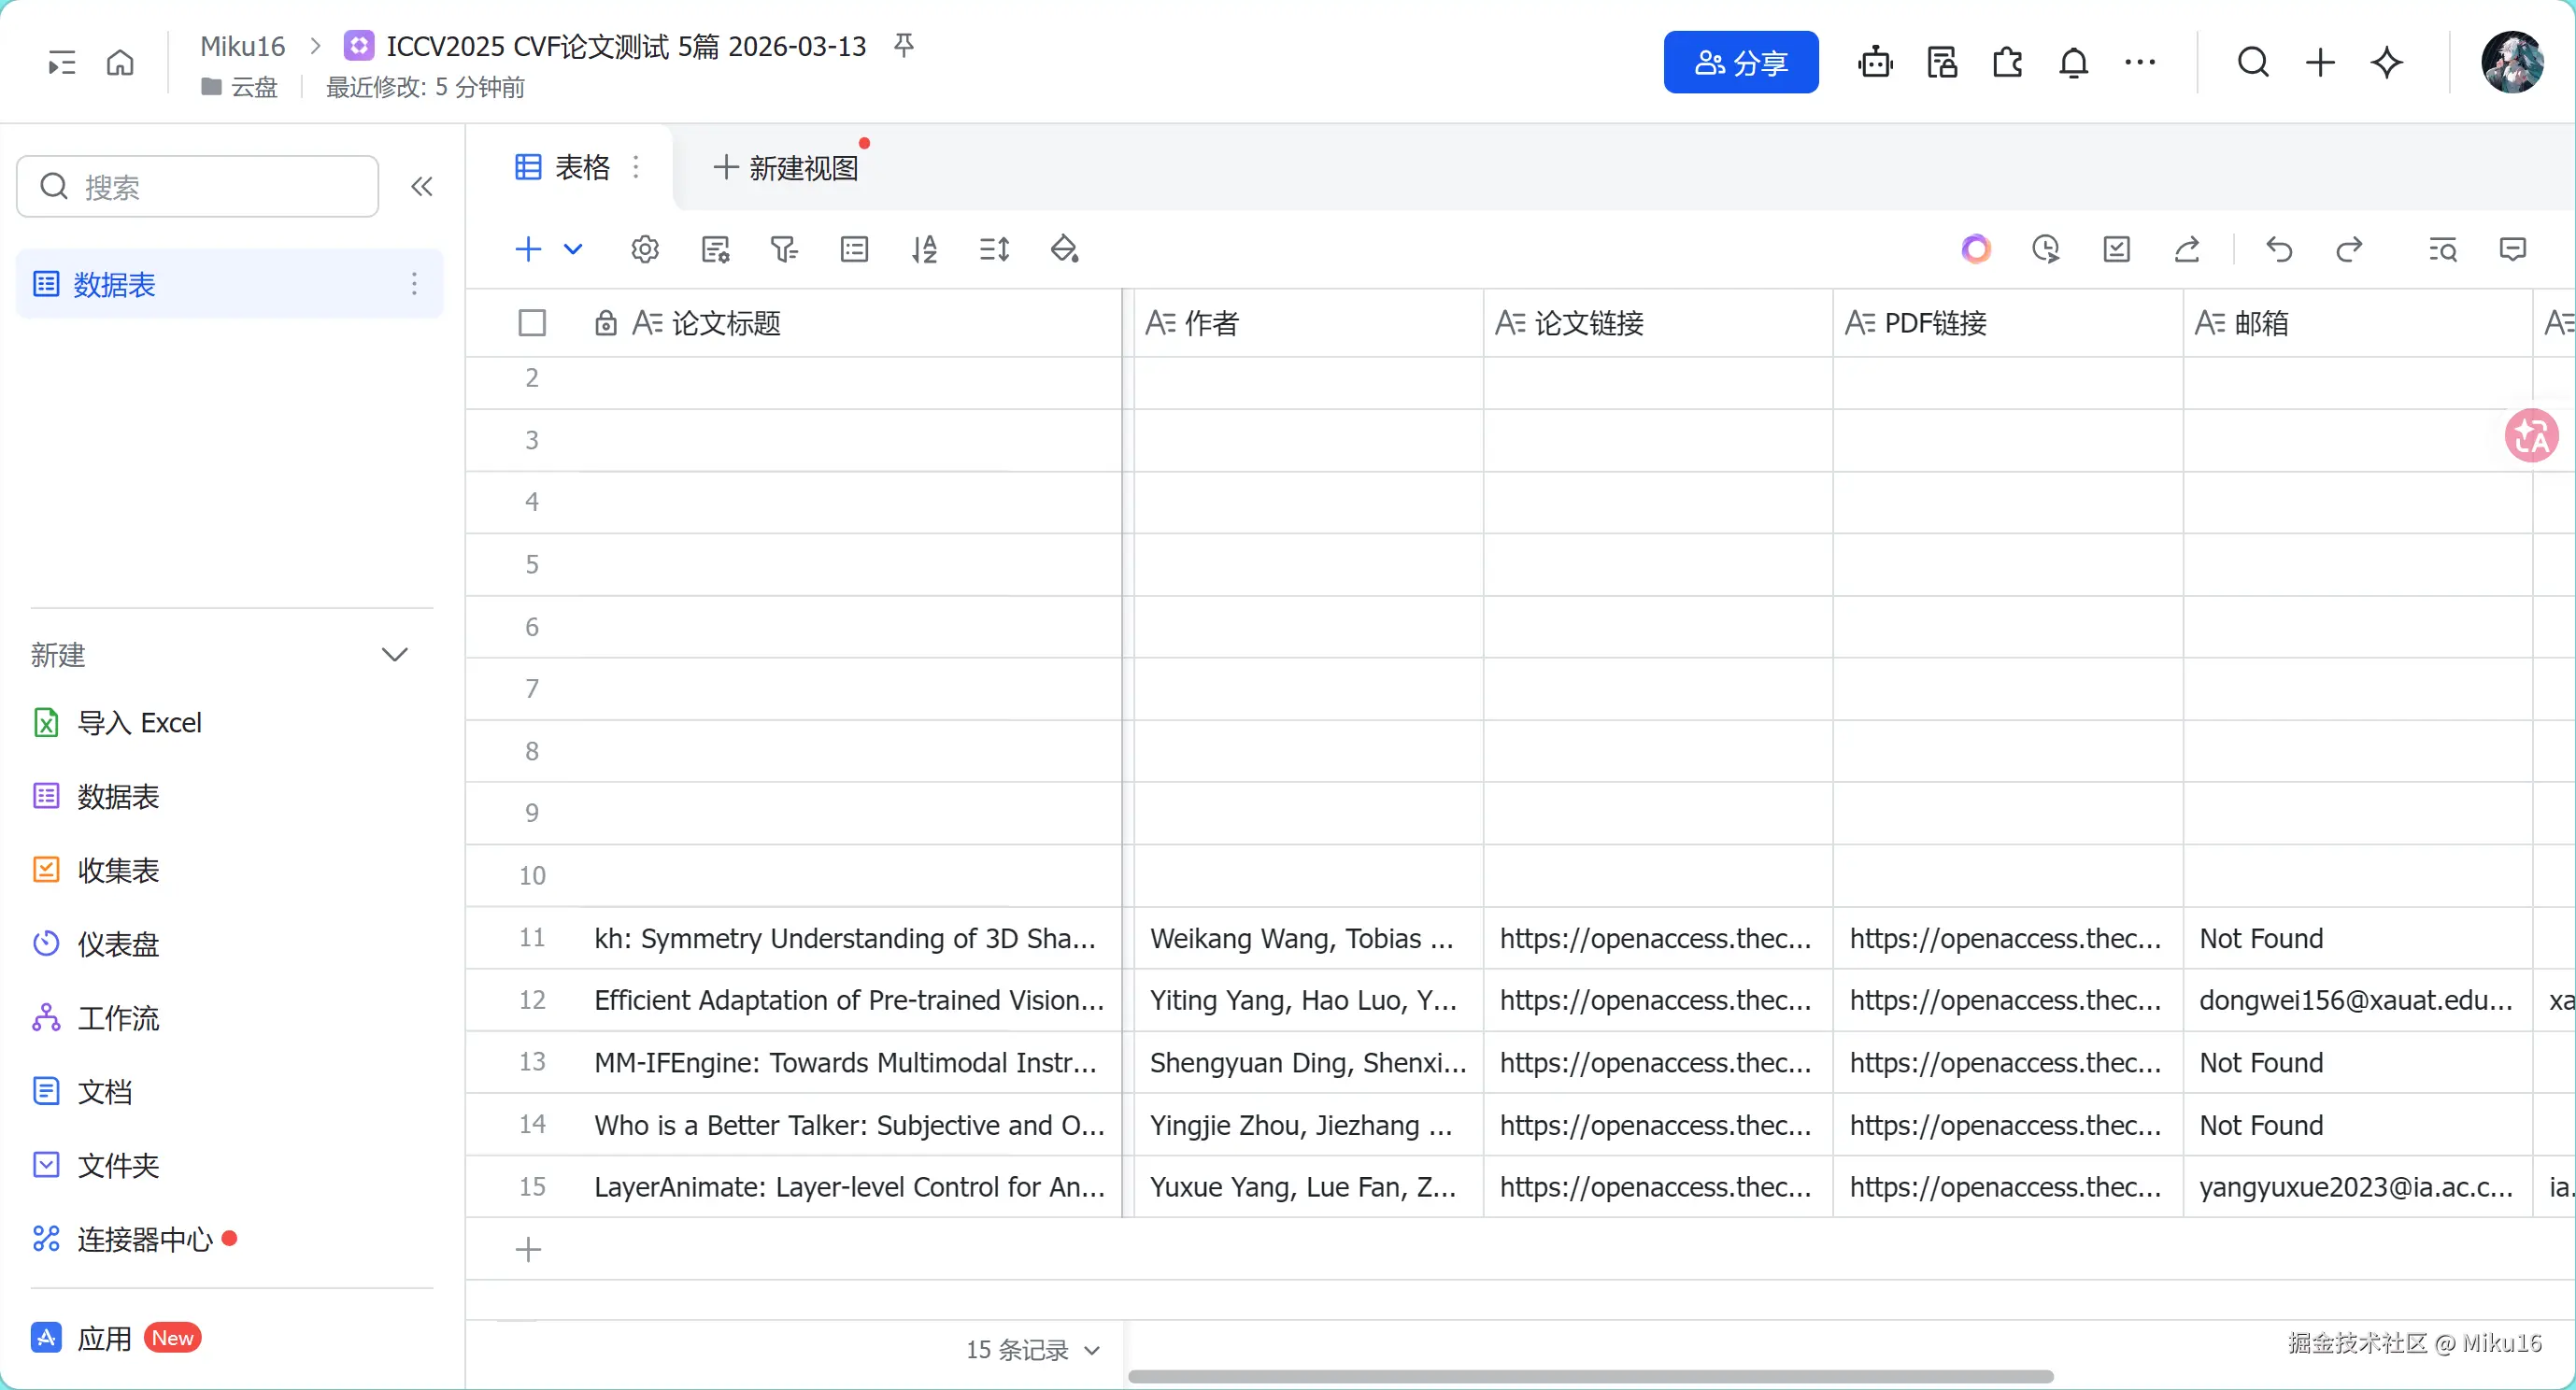The image size is (2576, 1390).
Task: Click the row height adjustment icon
Action: pyautogui.click(x=994, y=249)
